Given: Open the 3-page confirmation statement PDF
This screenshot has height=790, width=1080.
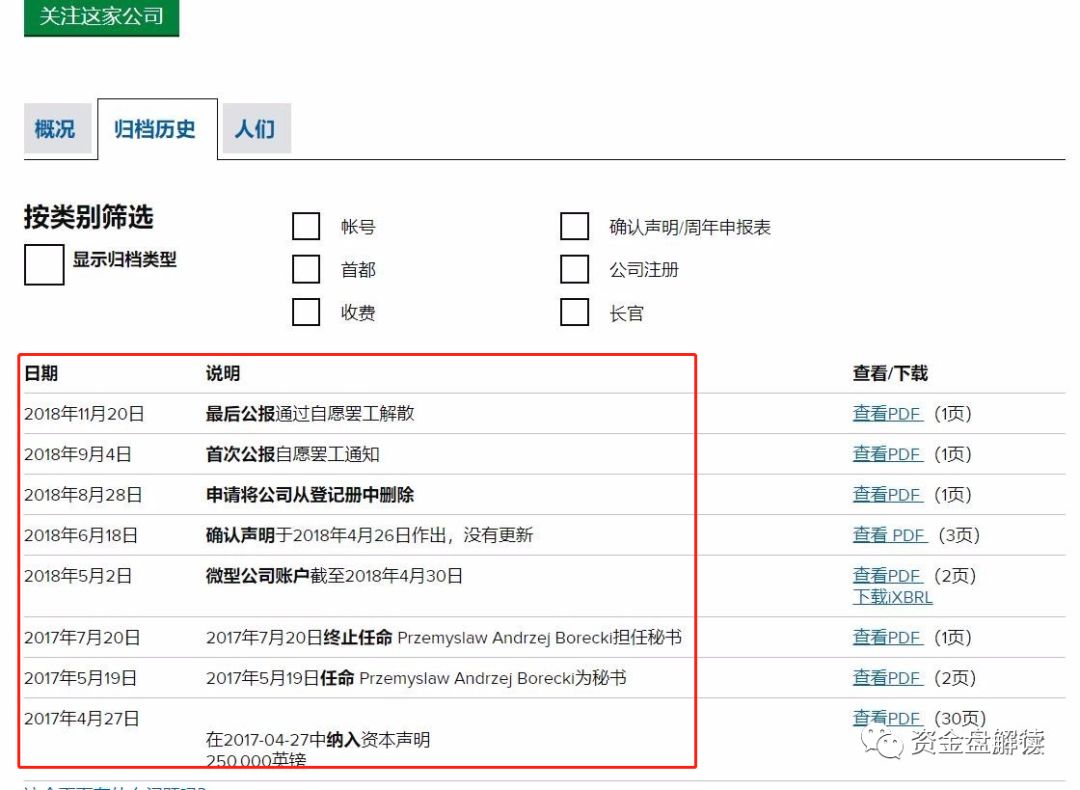Looking at the screenshot, I should (889, 535).
